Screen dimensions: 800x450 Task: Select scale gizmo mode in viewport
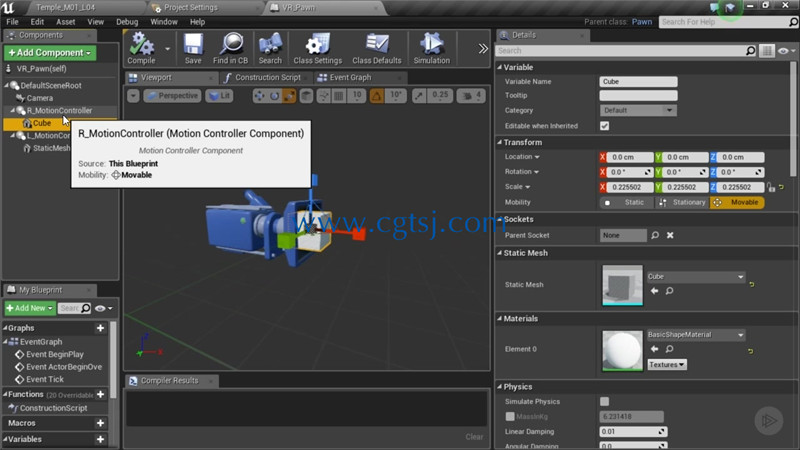[x=289, y=96]
